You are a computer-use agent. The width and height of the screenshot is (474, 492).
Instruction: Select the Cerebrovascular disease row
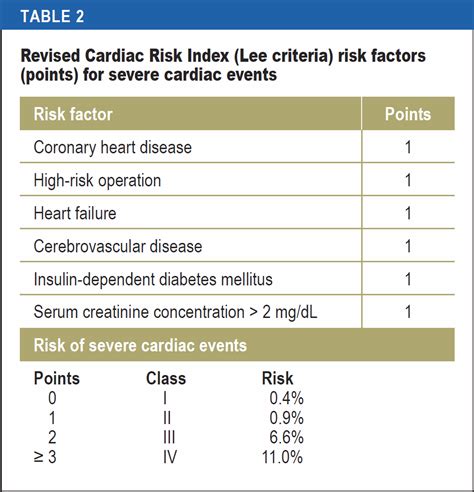click(237, 246)
